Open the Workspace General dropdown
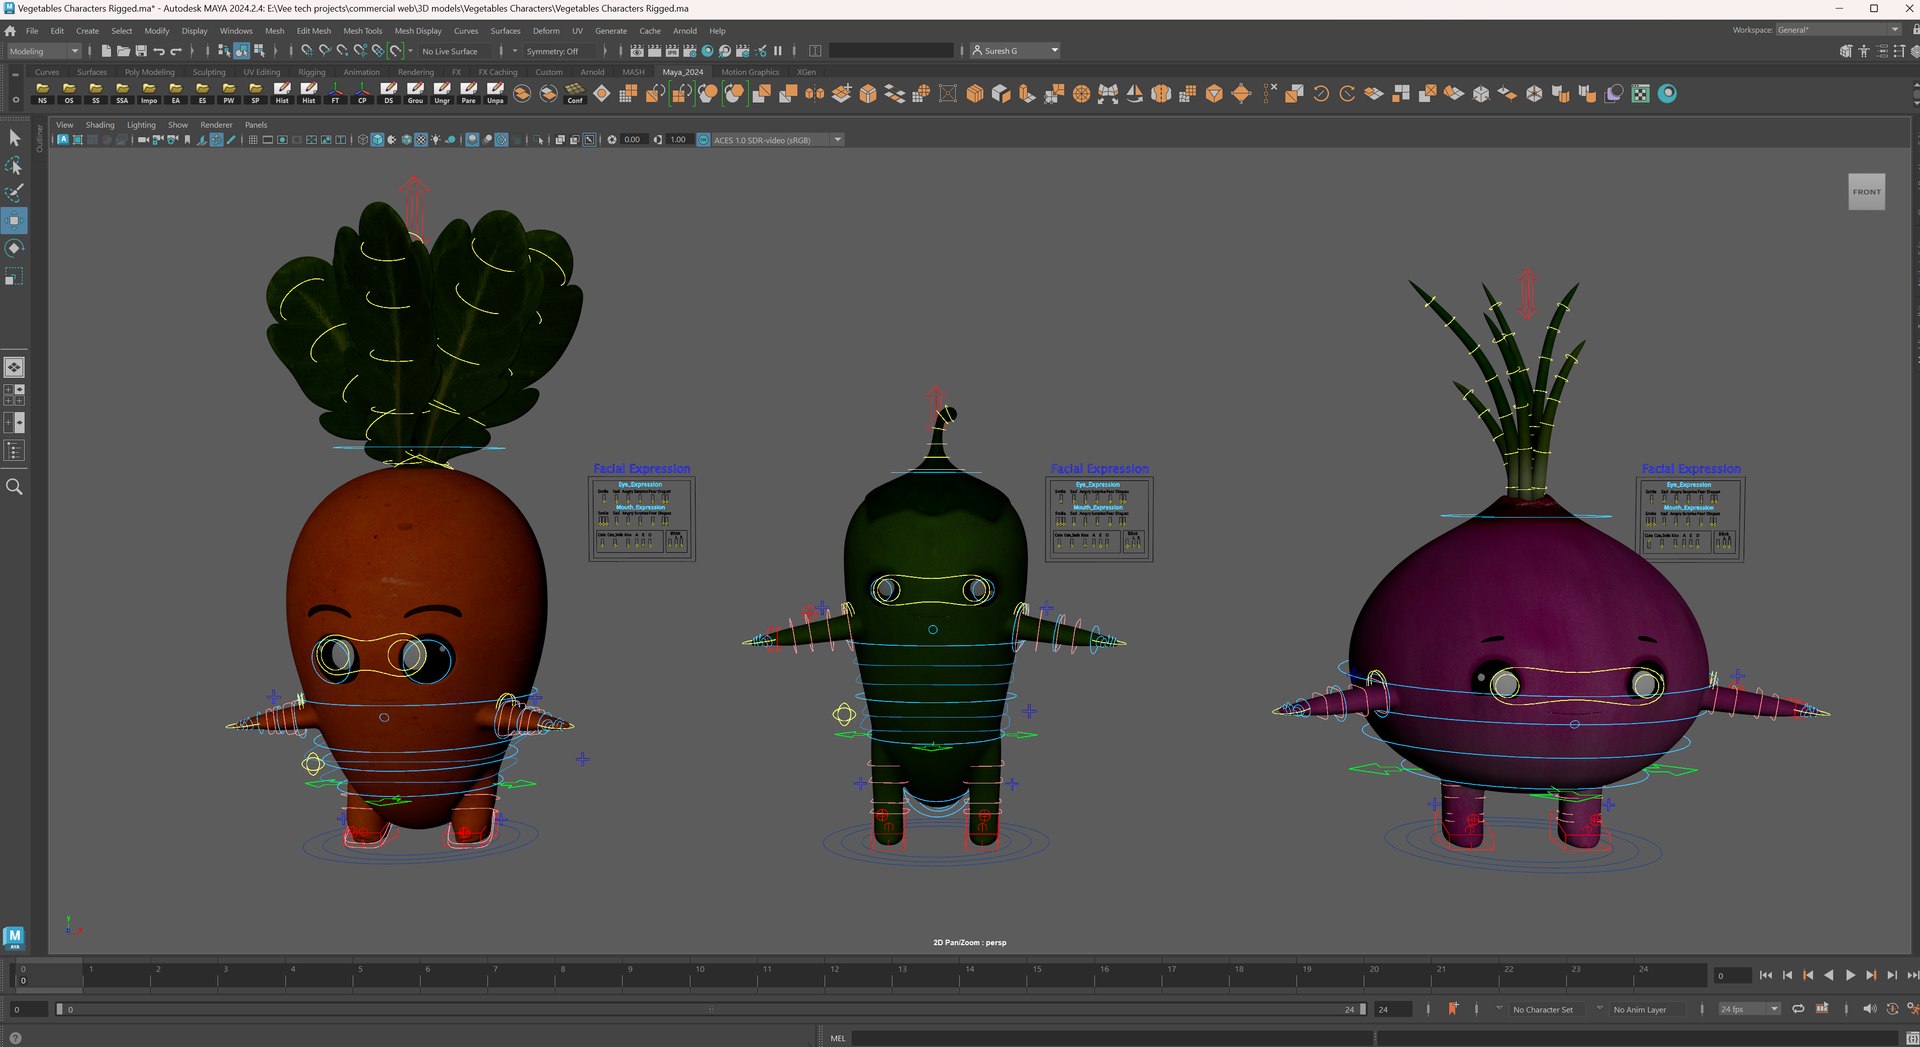The width and height of the screenshot is (1920, 1047). tap(1839, 30)
